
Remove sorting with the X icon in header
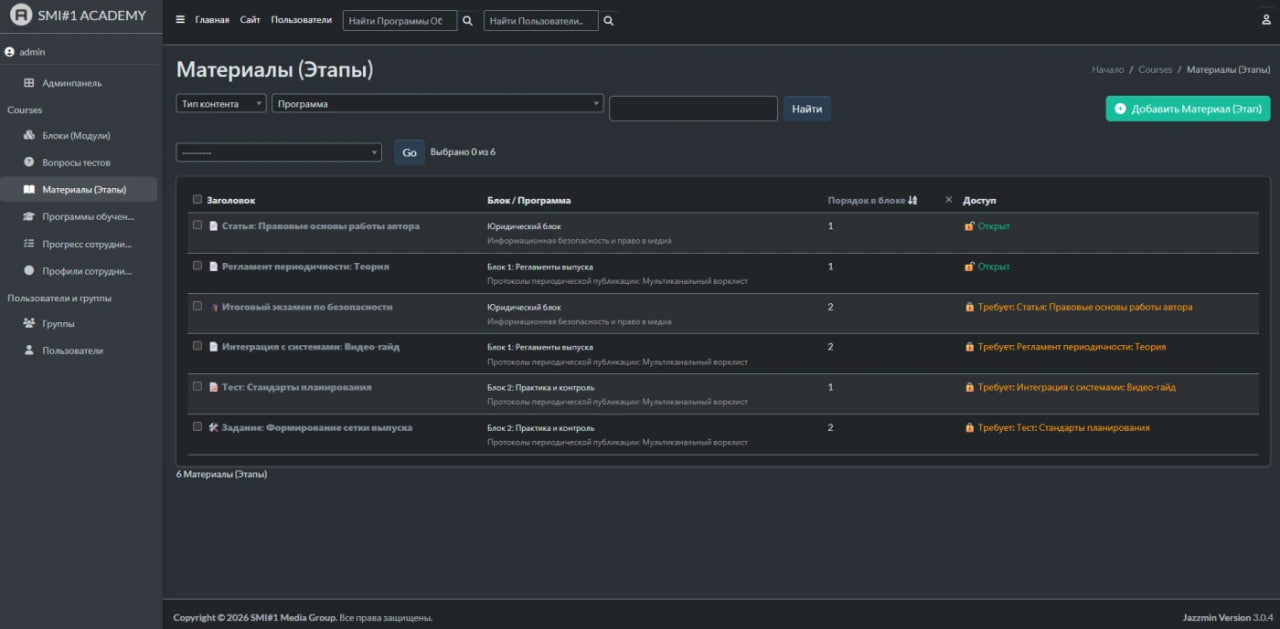click(x=949, y=200)
